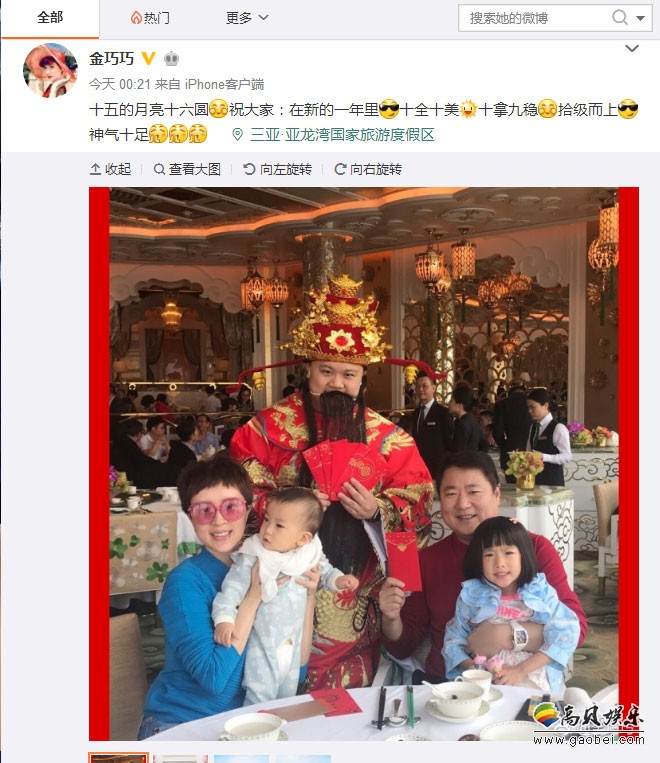
Task: Rotate image right with 向右旋转
Action: tap(368, 169)
